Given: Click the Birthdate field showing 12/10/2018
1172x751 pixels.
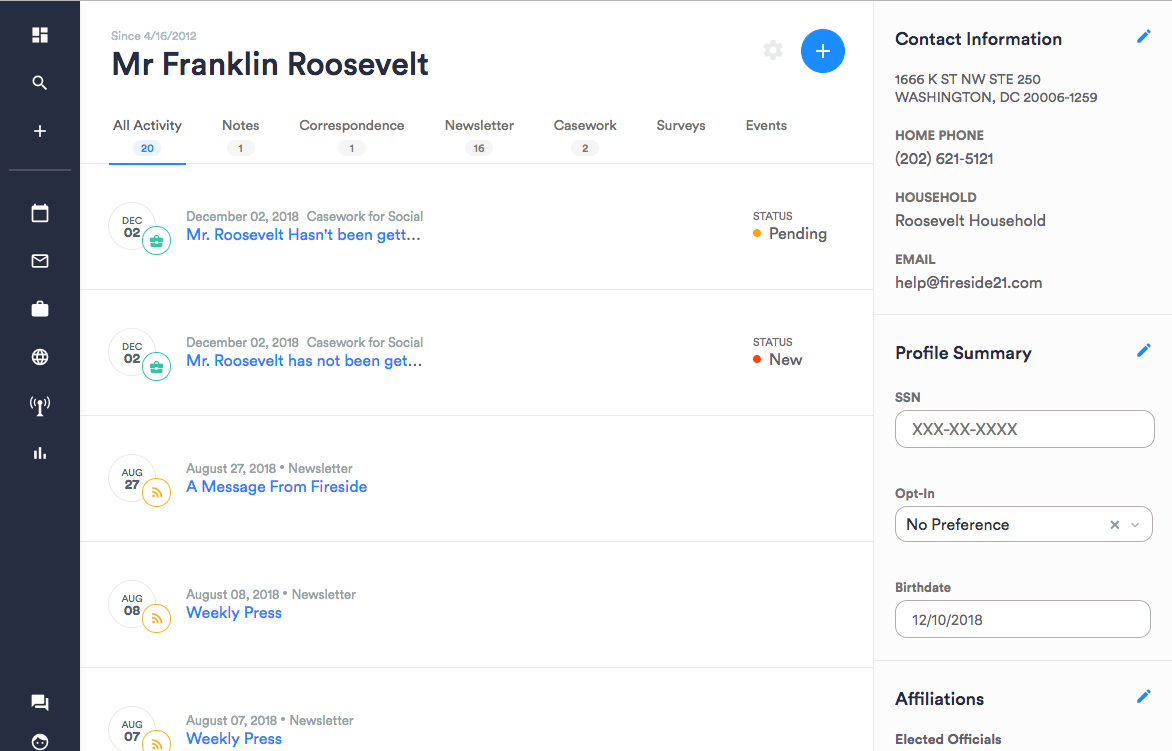Looking at the screenshot, I should (1022, 619).
